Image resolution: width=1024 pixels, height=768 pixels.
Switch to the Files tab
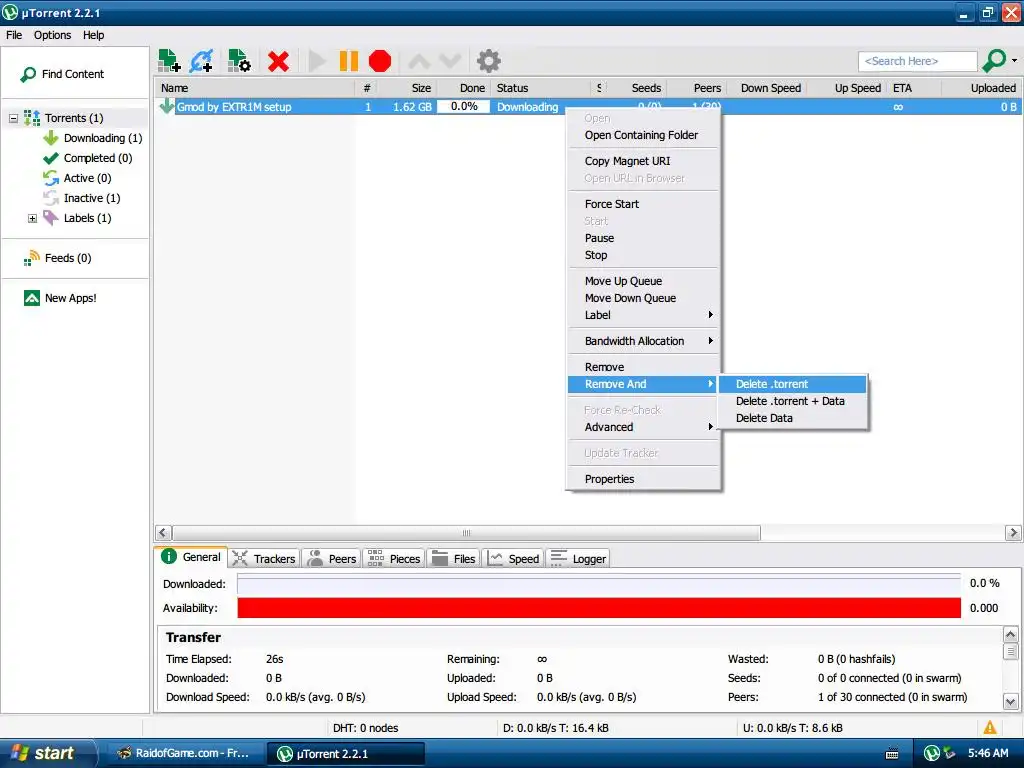coord(454,559)
